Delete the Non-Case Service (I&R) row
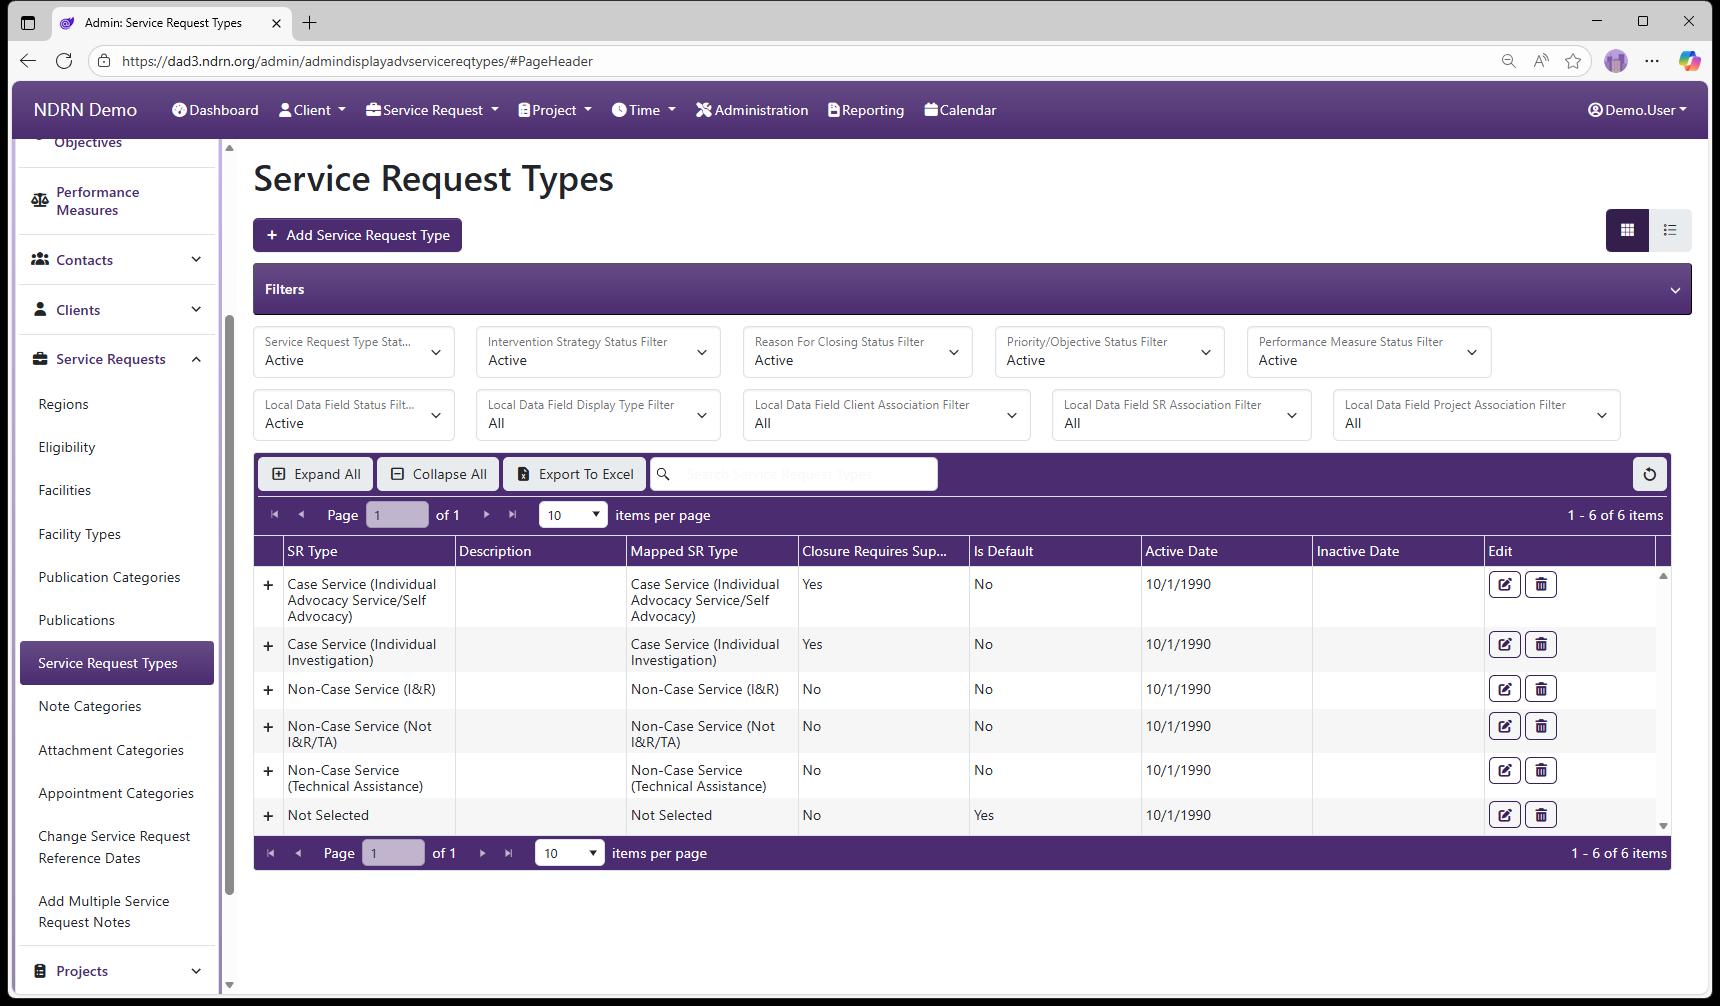This screenshot has width=1720, height=1006. click(1541, 689)
